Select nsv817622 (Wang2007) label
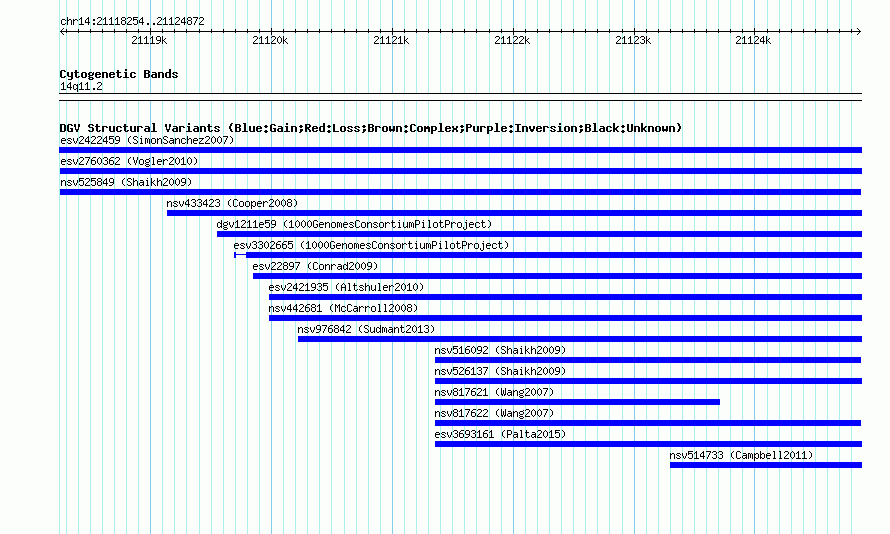The image size is (890, 534). click(x=494, y=413)
